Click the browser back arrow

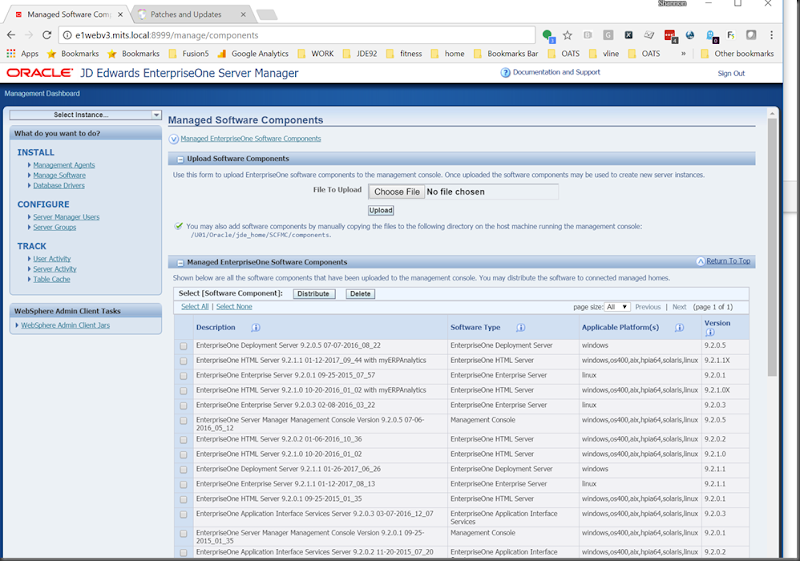pyautogui.click(x=11, y=35)
